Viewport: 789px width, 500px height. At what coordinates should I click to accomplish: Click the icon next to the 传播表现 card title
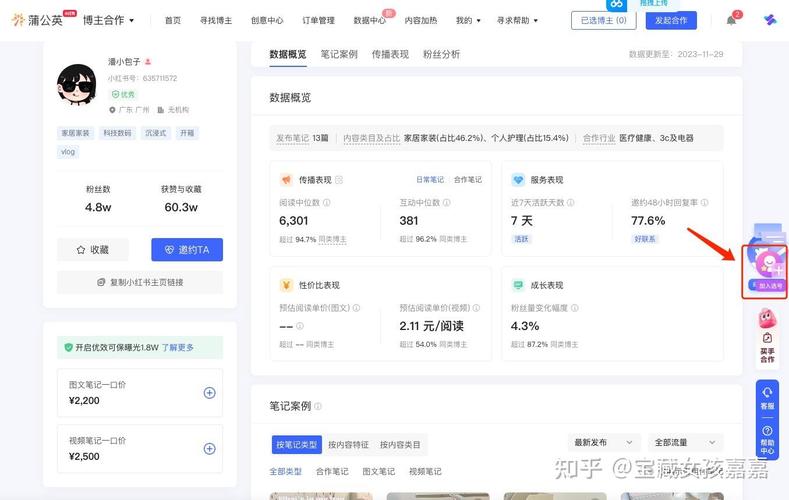click(339, 180)
